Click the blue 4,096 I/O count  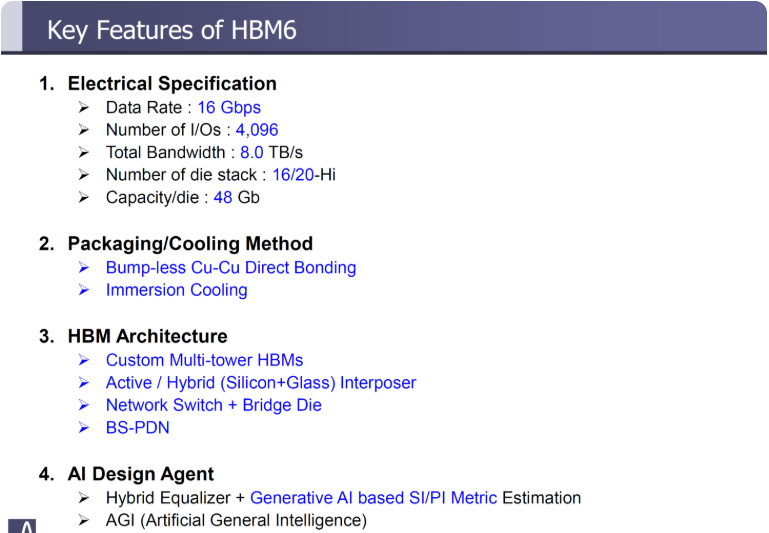click(x=257, y=130)
